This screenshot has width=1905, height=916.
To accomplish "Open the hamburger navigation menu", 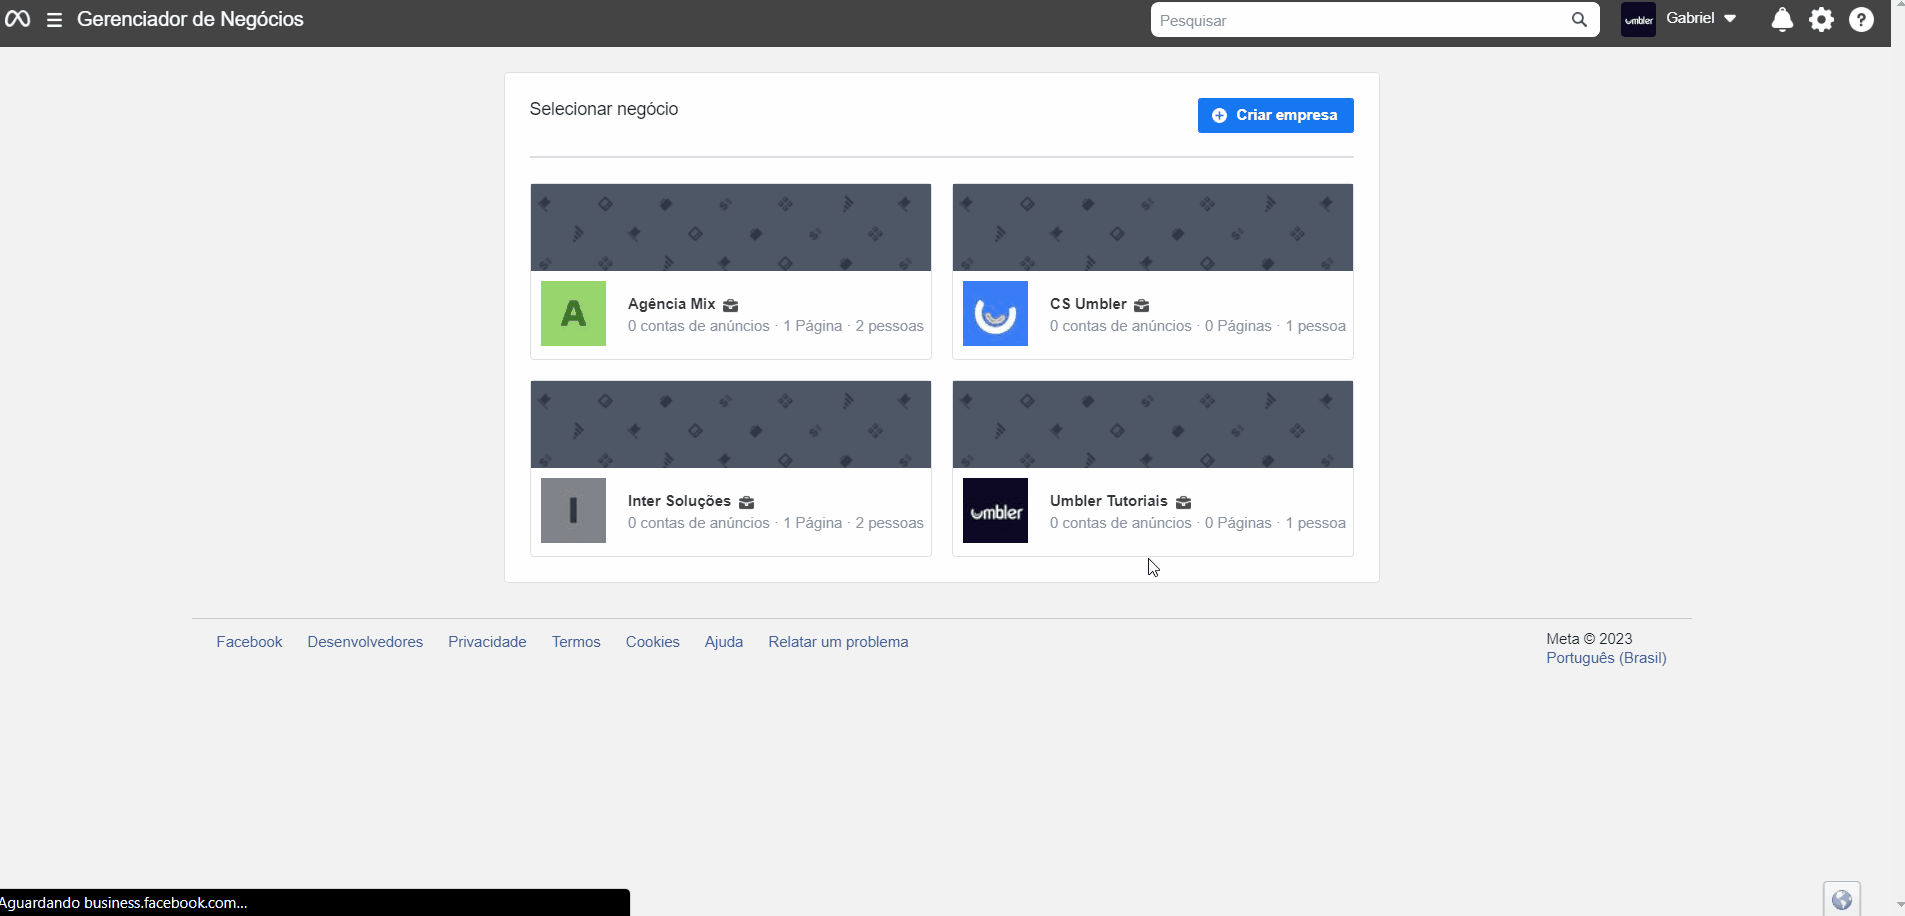I will point(55,20).
